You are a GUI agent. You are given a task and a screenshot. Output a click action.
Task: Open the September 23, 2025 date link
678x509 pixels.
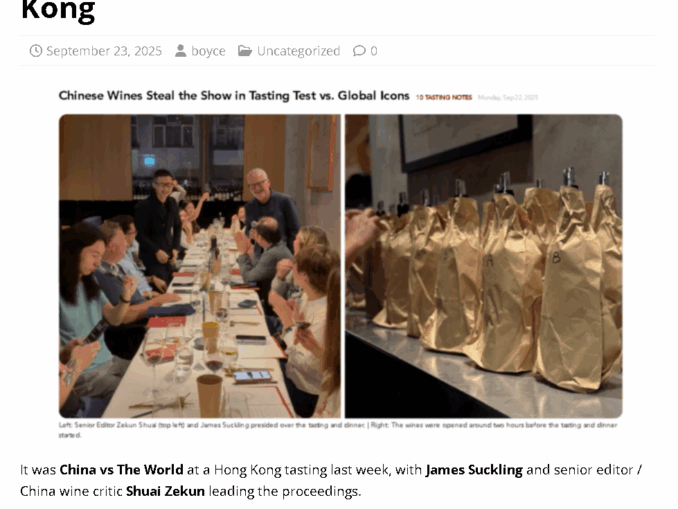(x=104, y=51)
